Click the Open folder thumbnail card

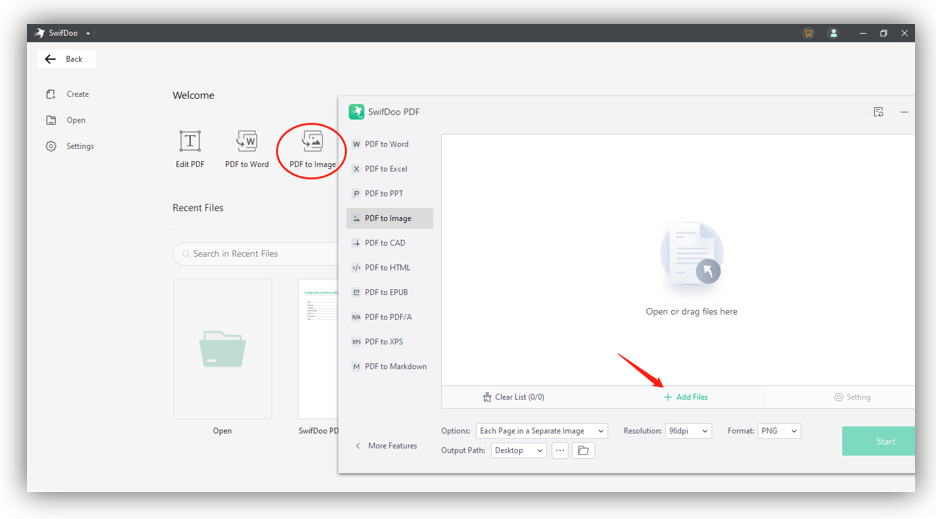point(222,349)
